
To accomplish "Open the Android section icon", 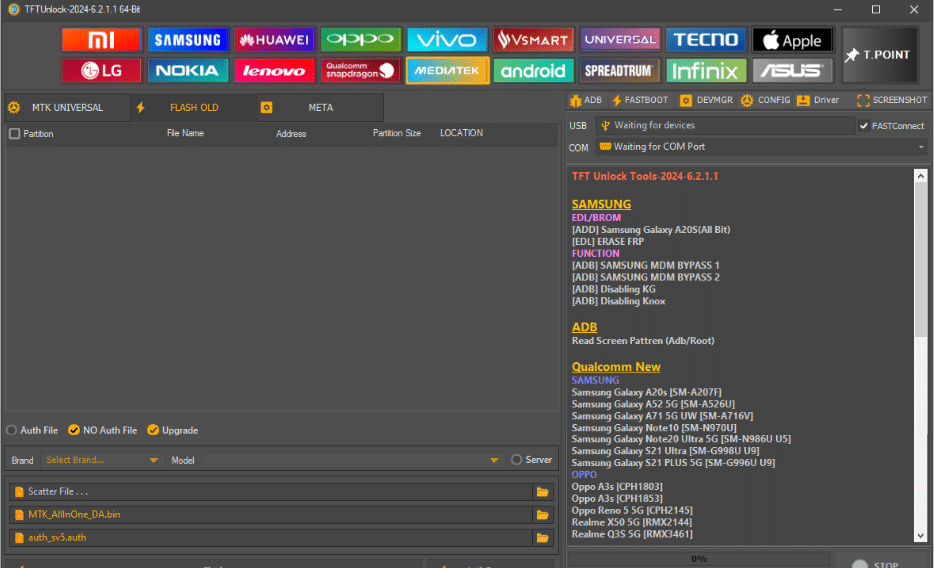I will pos(533,71).
